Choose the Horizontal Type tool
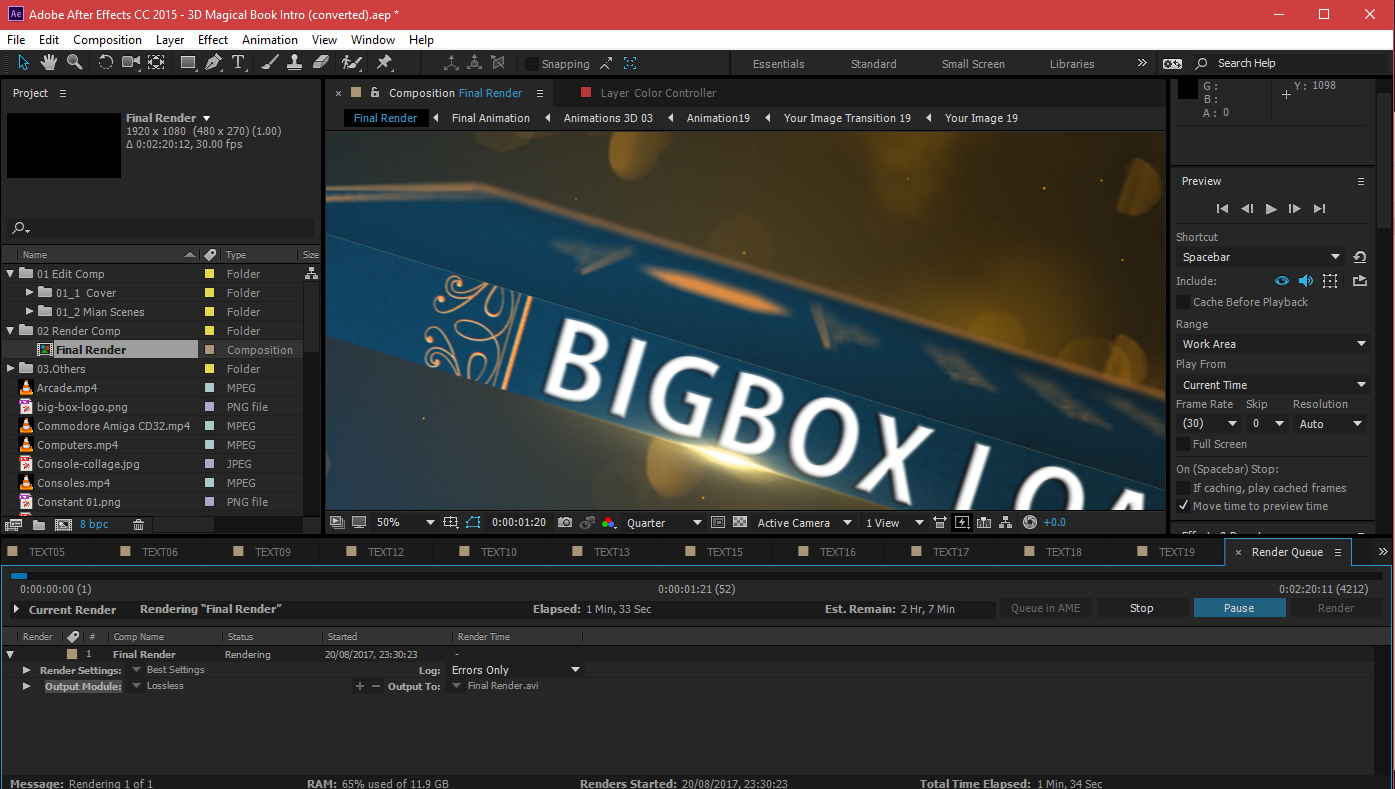Screen dimensions: 1395x789 (239, 63)
